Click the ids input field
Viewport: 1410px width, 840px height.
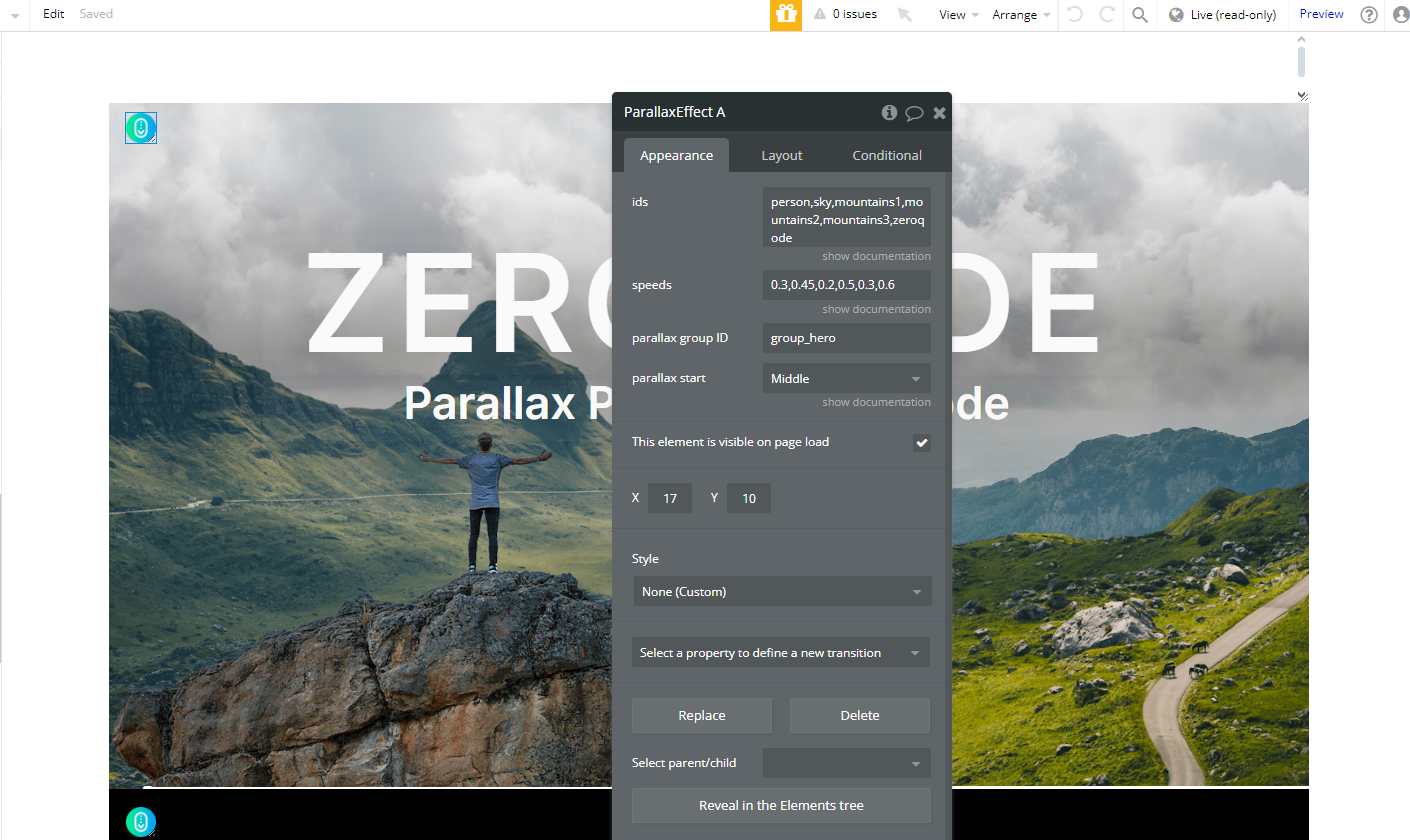point(847,217)
